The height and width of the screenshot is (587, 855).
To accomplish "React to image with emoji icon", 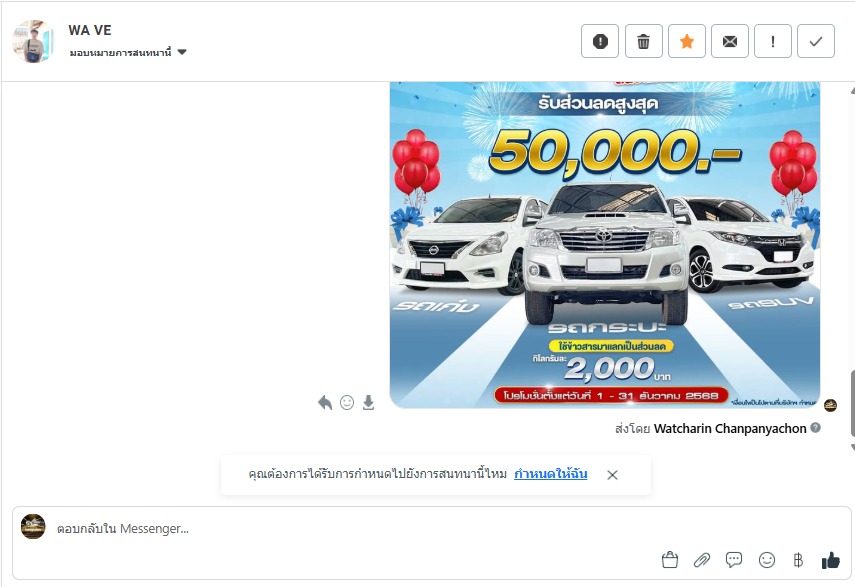I will [x=347, y=403].
